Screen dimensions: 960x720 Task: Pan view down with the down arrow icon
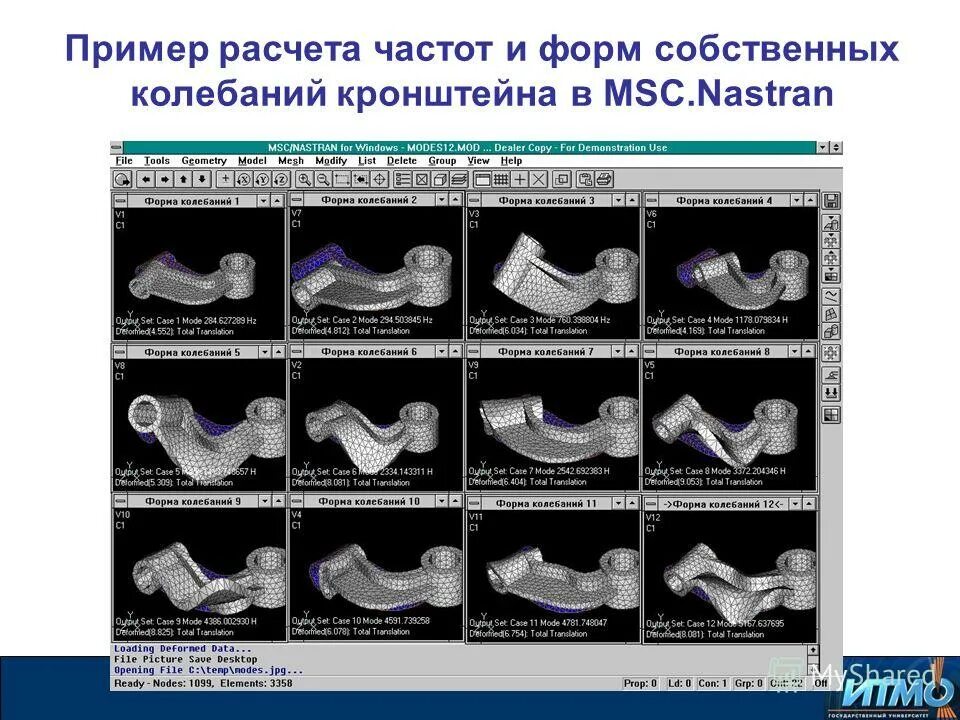click(x=202, y=179)
